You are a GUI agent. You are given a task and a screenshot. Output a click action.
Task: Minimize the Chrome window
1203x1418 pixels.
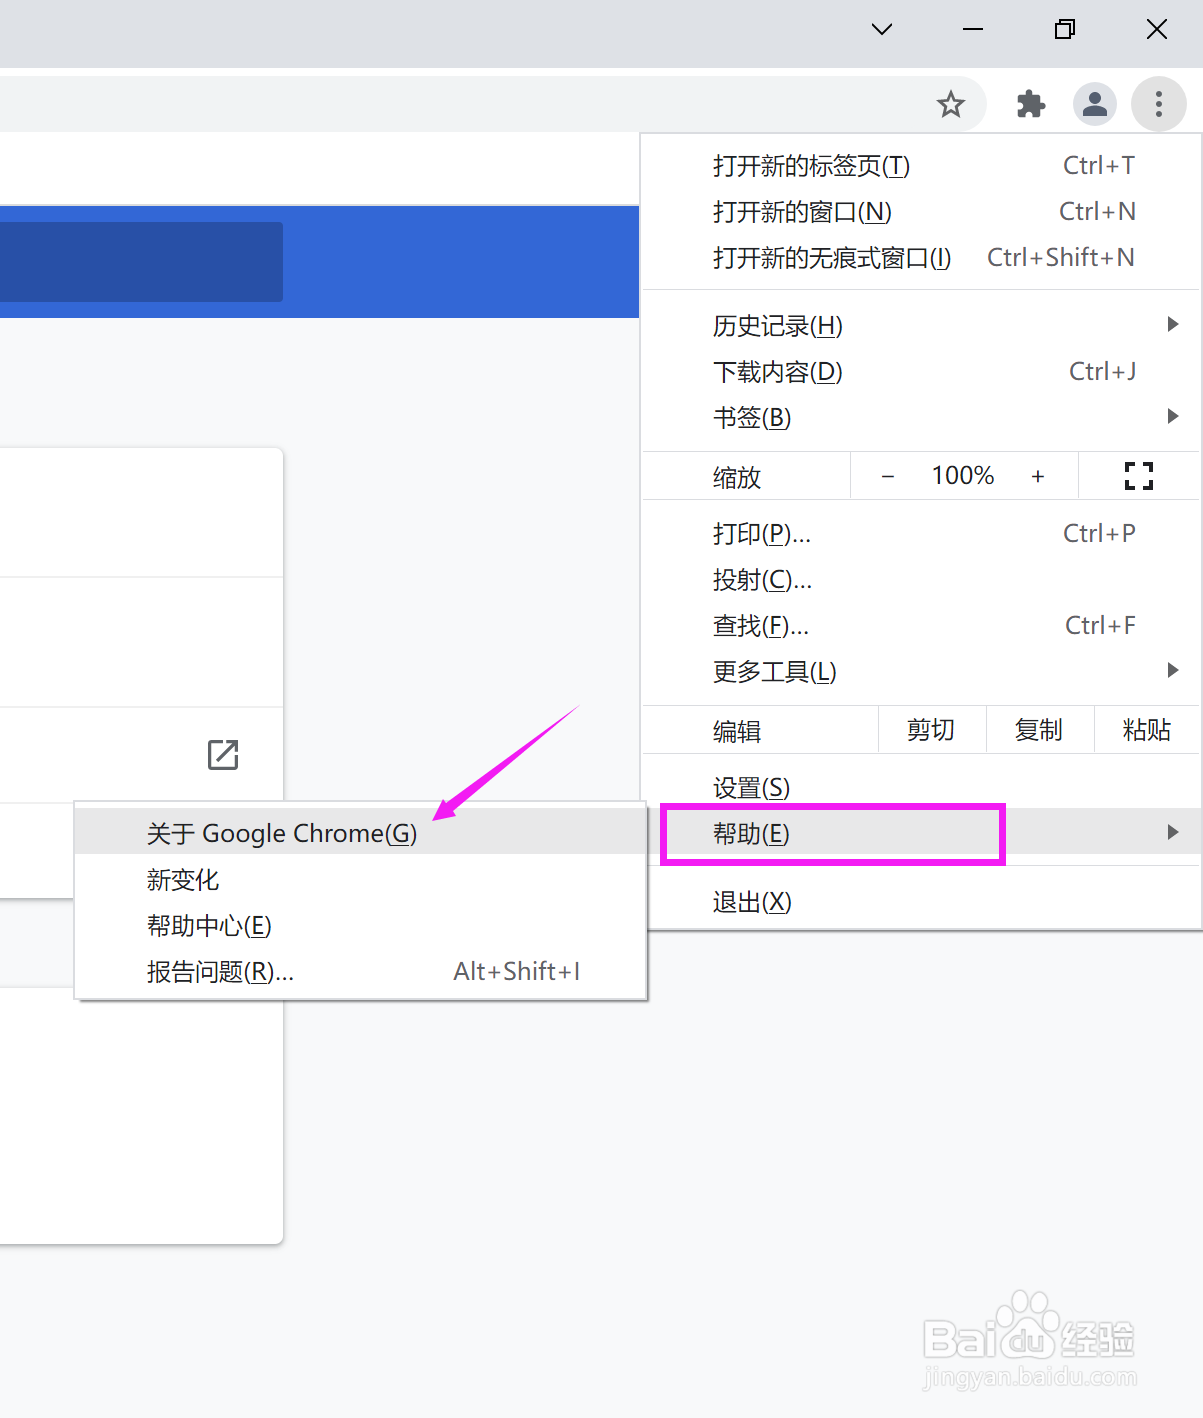973,30
